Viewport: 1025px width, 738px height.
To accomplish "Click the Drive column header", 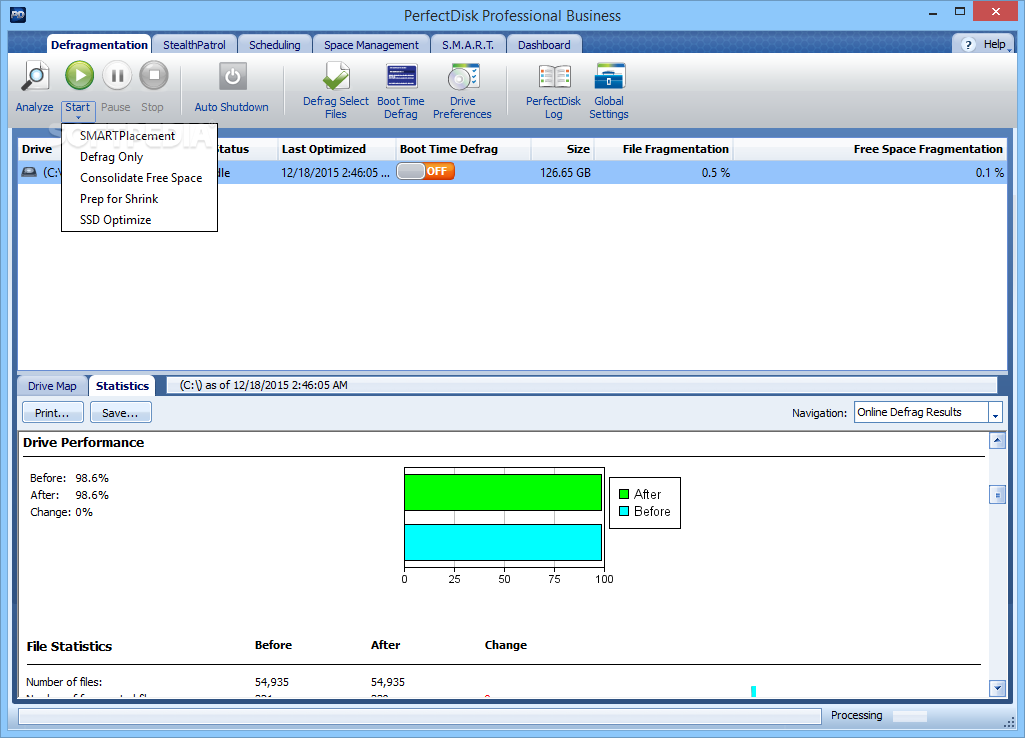I will pos(39,149).
